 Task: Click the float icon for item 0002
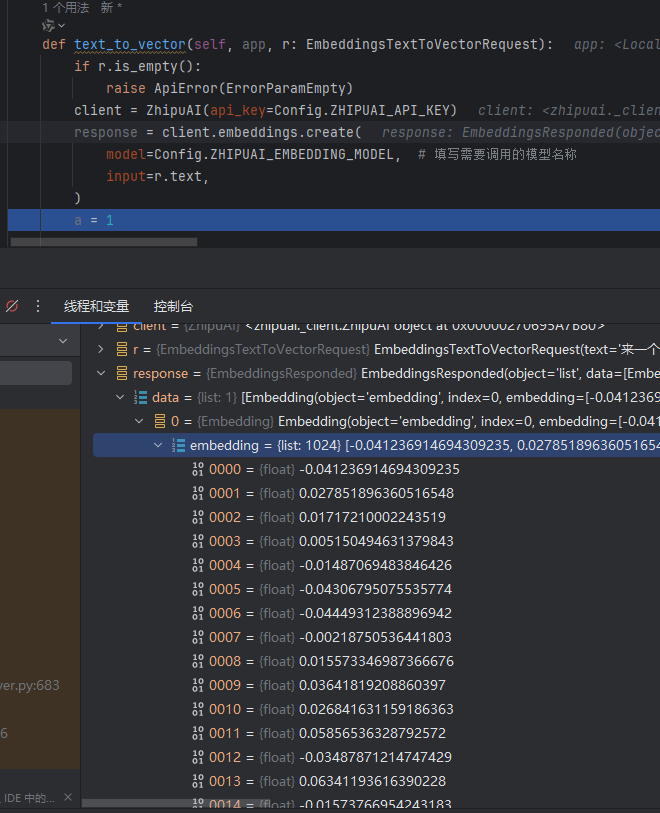(198, 517)
